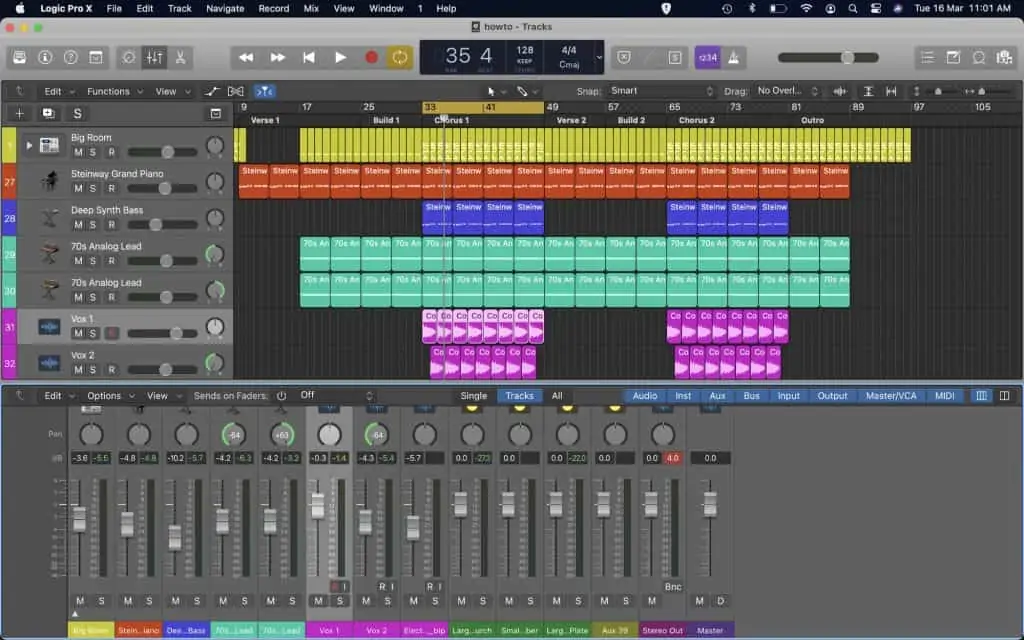Switch mixer to All view
This screenshot has width=1024, height=640.
[x=557, y=396]
